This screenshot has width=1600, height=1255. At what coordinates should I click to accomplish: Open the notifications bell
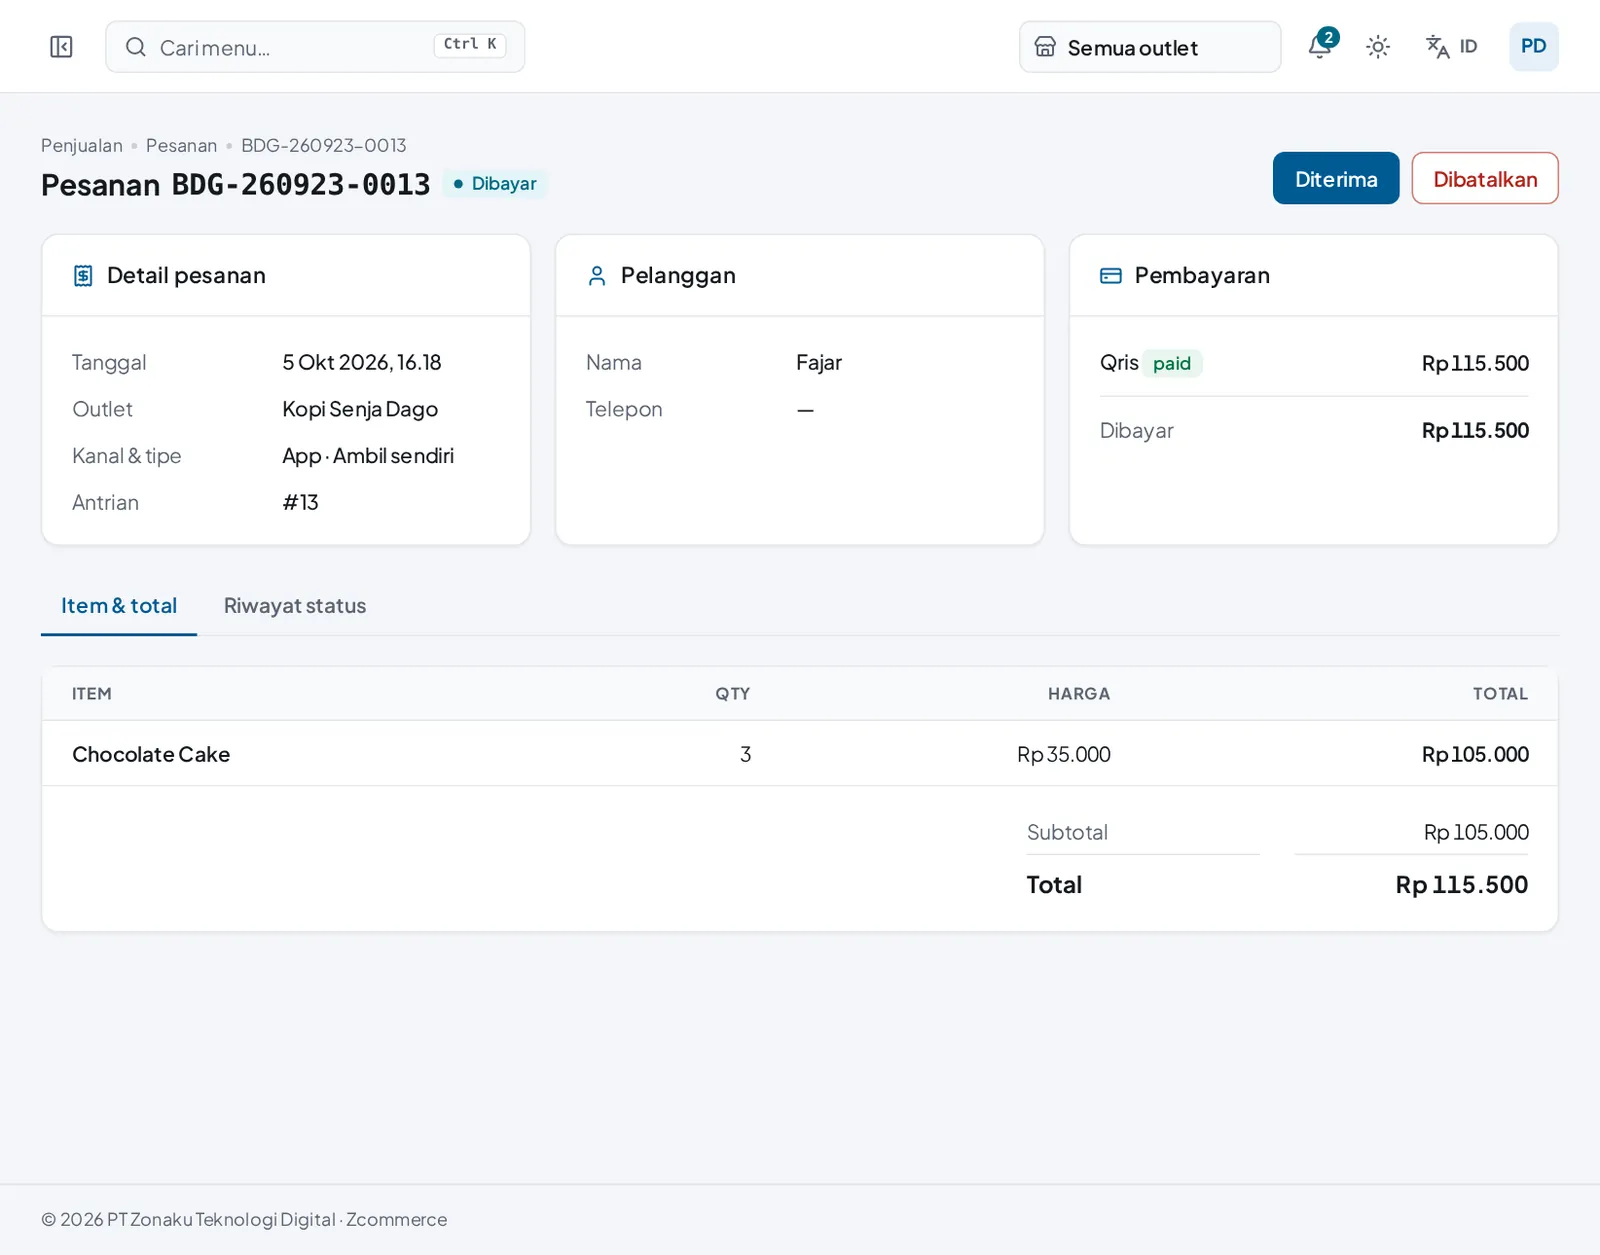pos(1320,46)
